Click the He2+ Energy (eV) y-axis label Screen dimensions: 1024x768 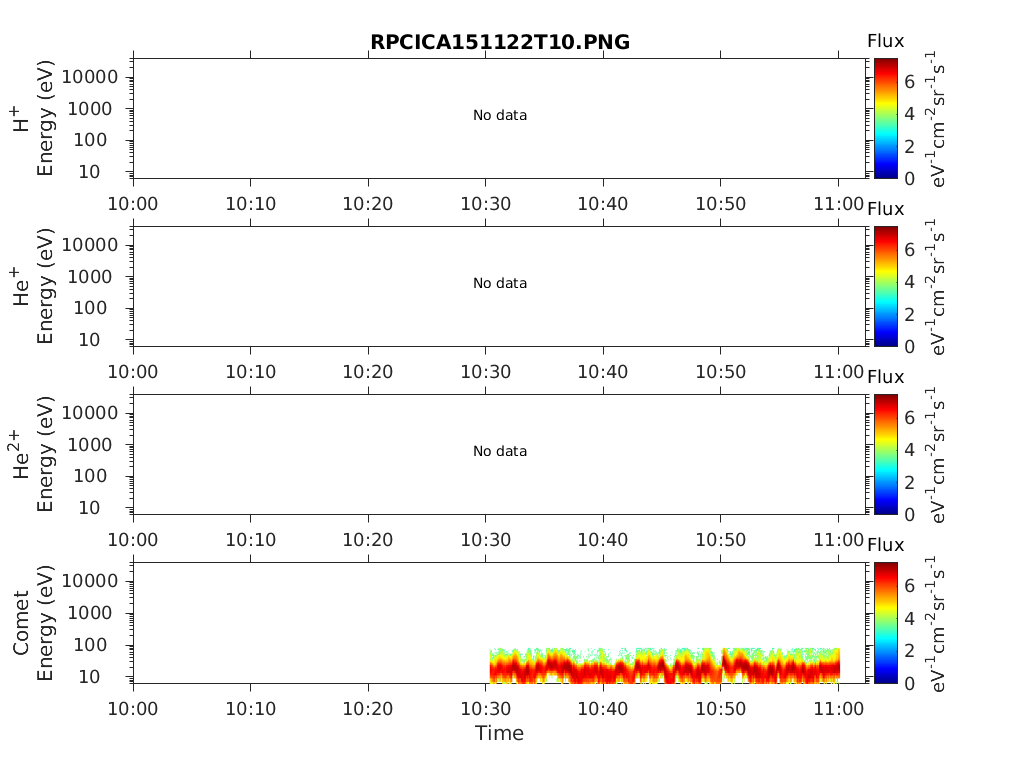(32, 454)
